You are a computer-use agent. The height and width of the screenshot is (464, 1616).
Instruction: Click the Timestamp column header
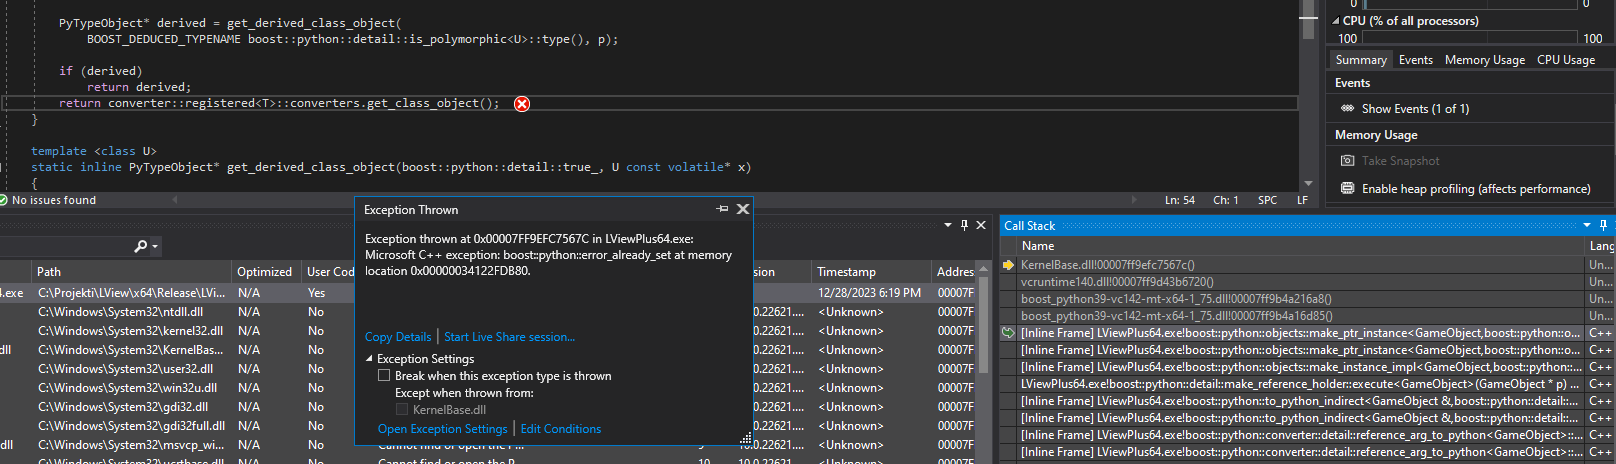coord(871,271)
